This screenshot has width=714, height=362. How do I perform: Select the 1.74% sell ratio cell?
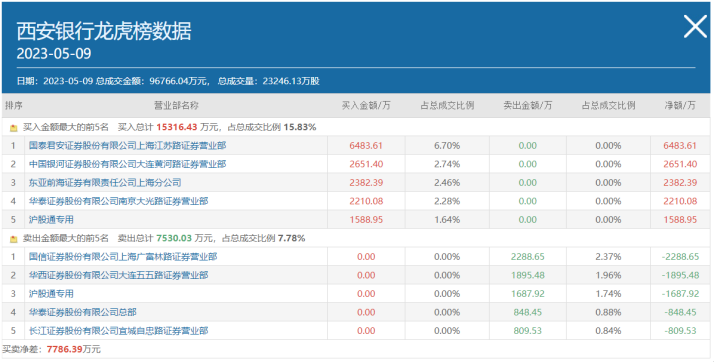pyautogui.click(x=608, y=294)
